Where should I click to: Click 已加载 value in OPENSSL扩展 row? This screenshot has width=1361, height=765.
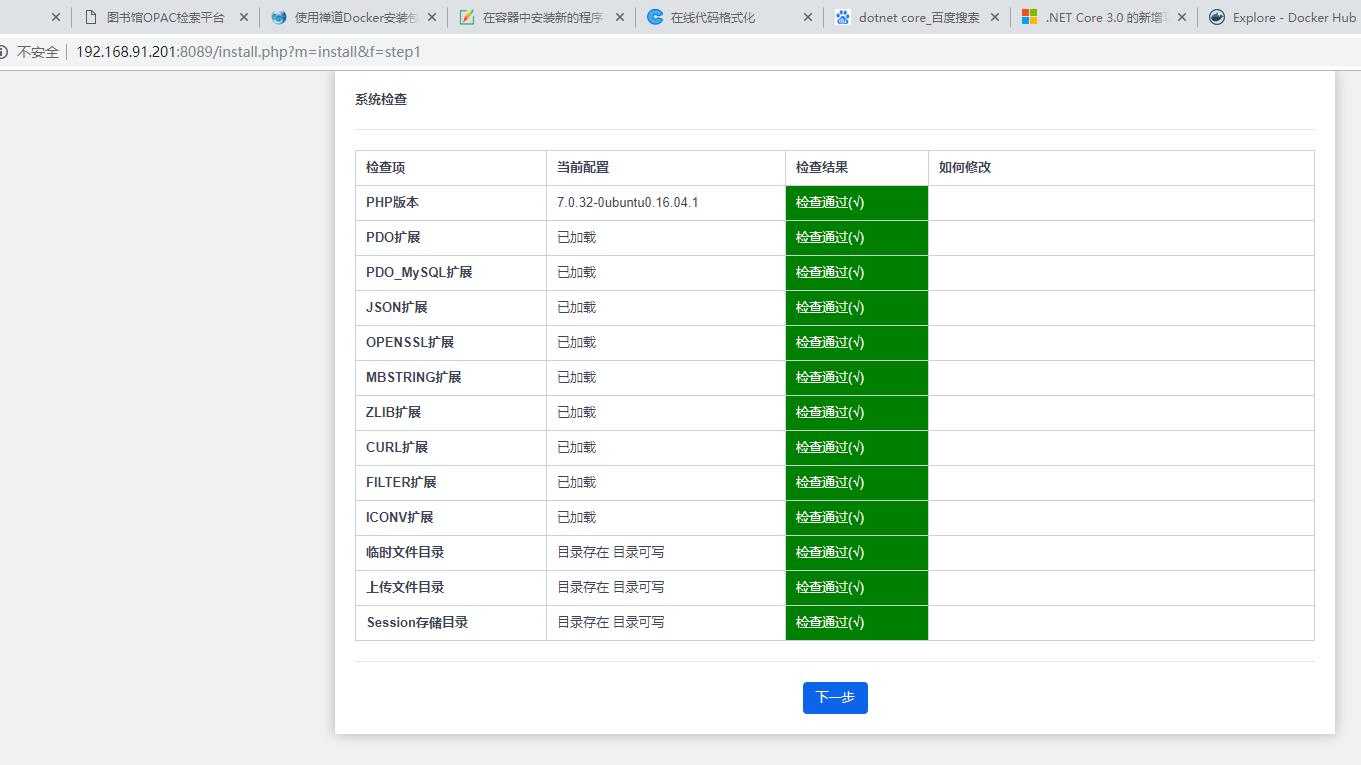(576, 342)
